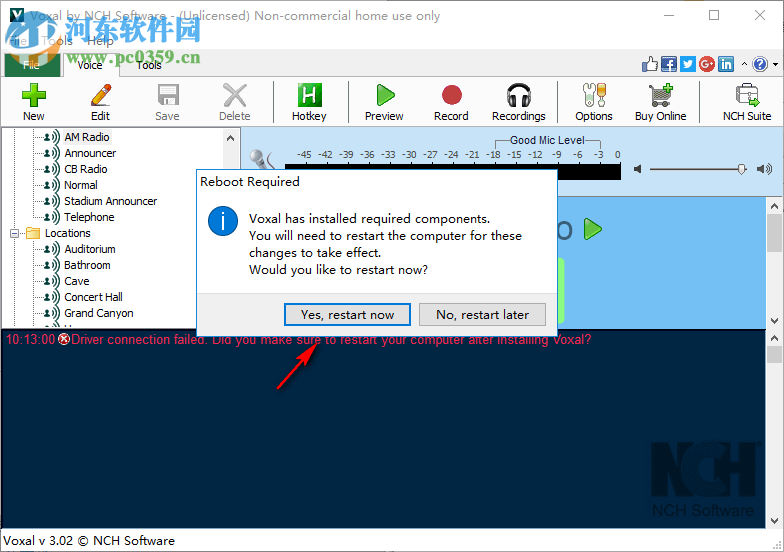The height and width of the screenshot is (552, 784).
Task: Collapse the Locations folder tree node
Action: pyautogui.click(x=14, y=233)
